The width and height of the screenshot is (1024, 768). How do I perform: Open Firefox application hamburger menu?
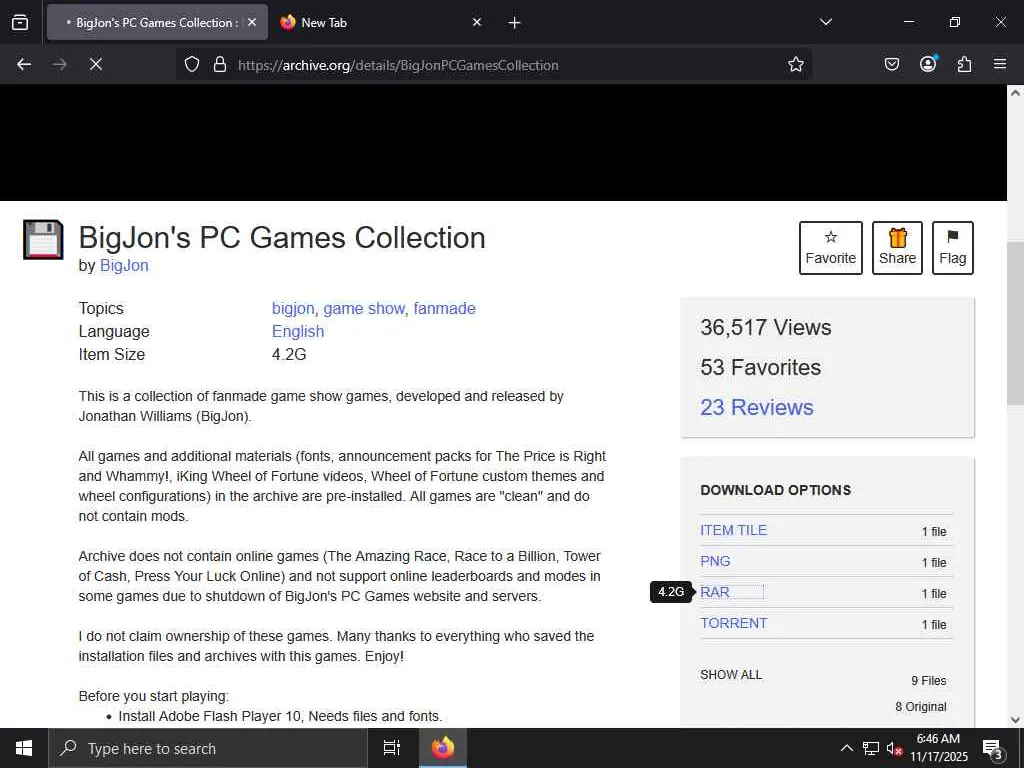pyautogui.click(x=1000, y=64)
